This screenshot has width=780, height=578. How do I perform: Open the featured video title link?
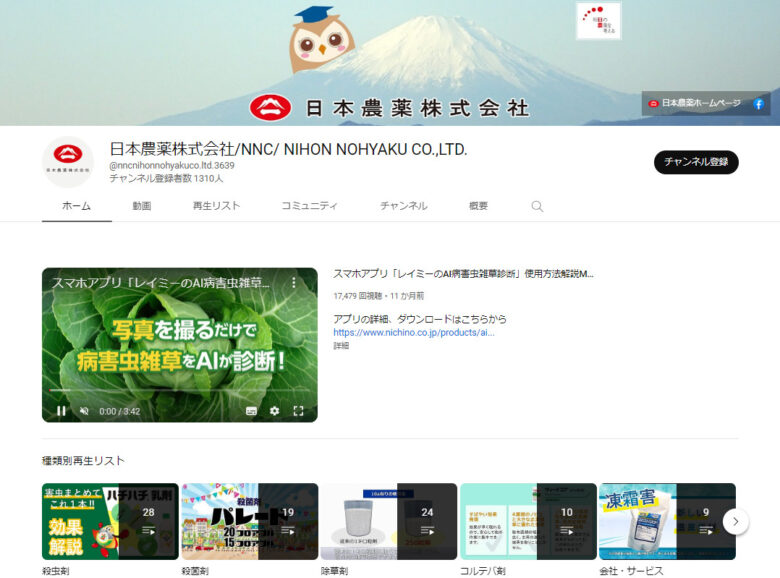(x=463, y=274)
